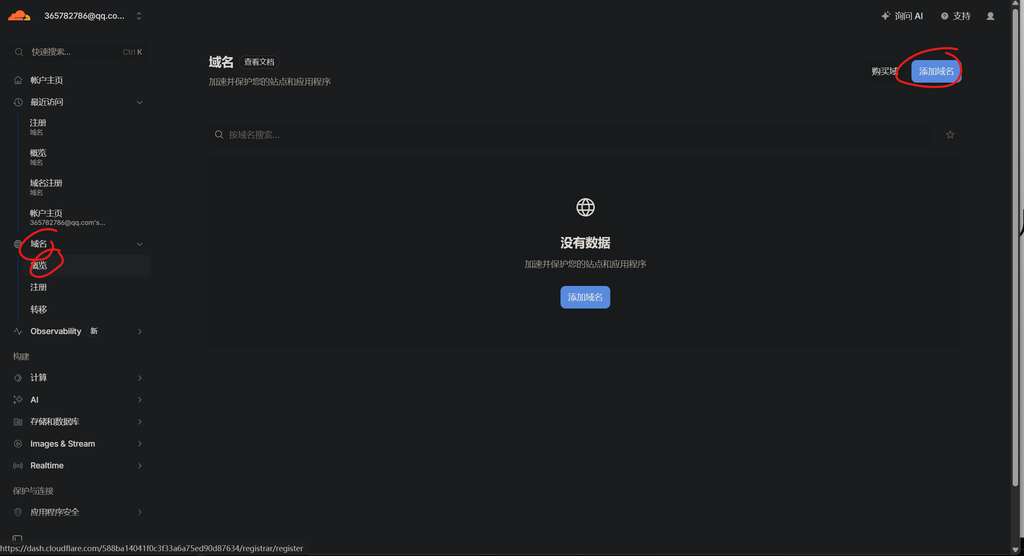
Task: Click the center 添加域名 button under 没有数据
Action: coord(585,297)
